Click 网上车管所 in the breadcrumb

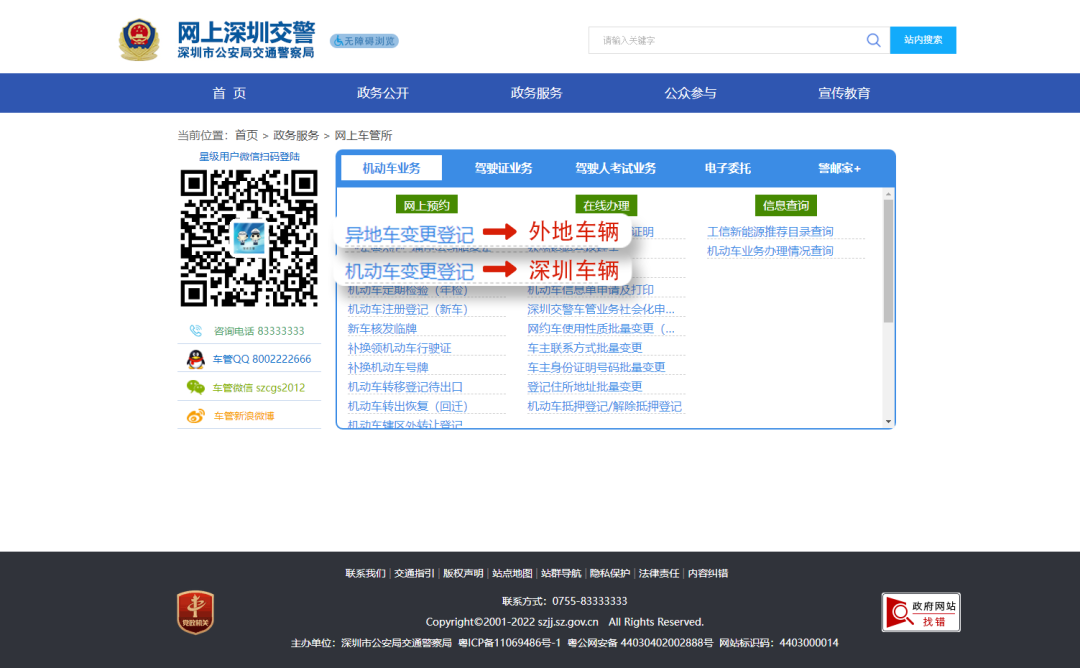pos(363,135)
